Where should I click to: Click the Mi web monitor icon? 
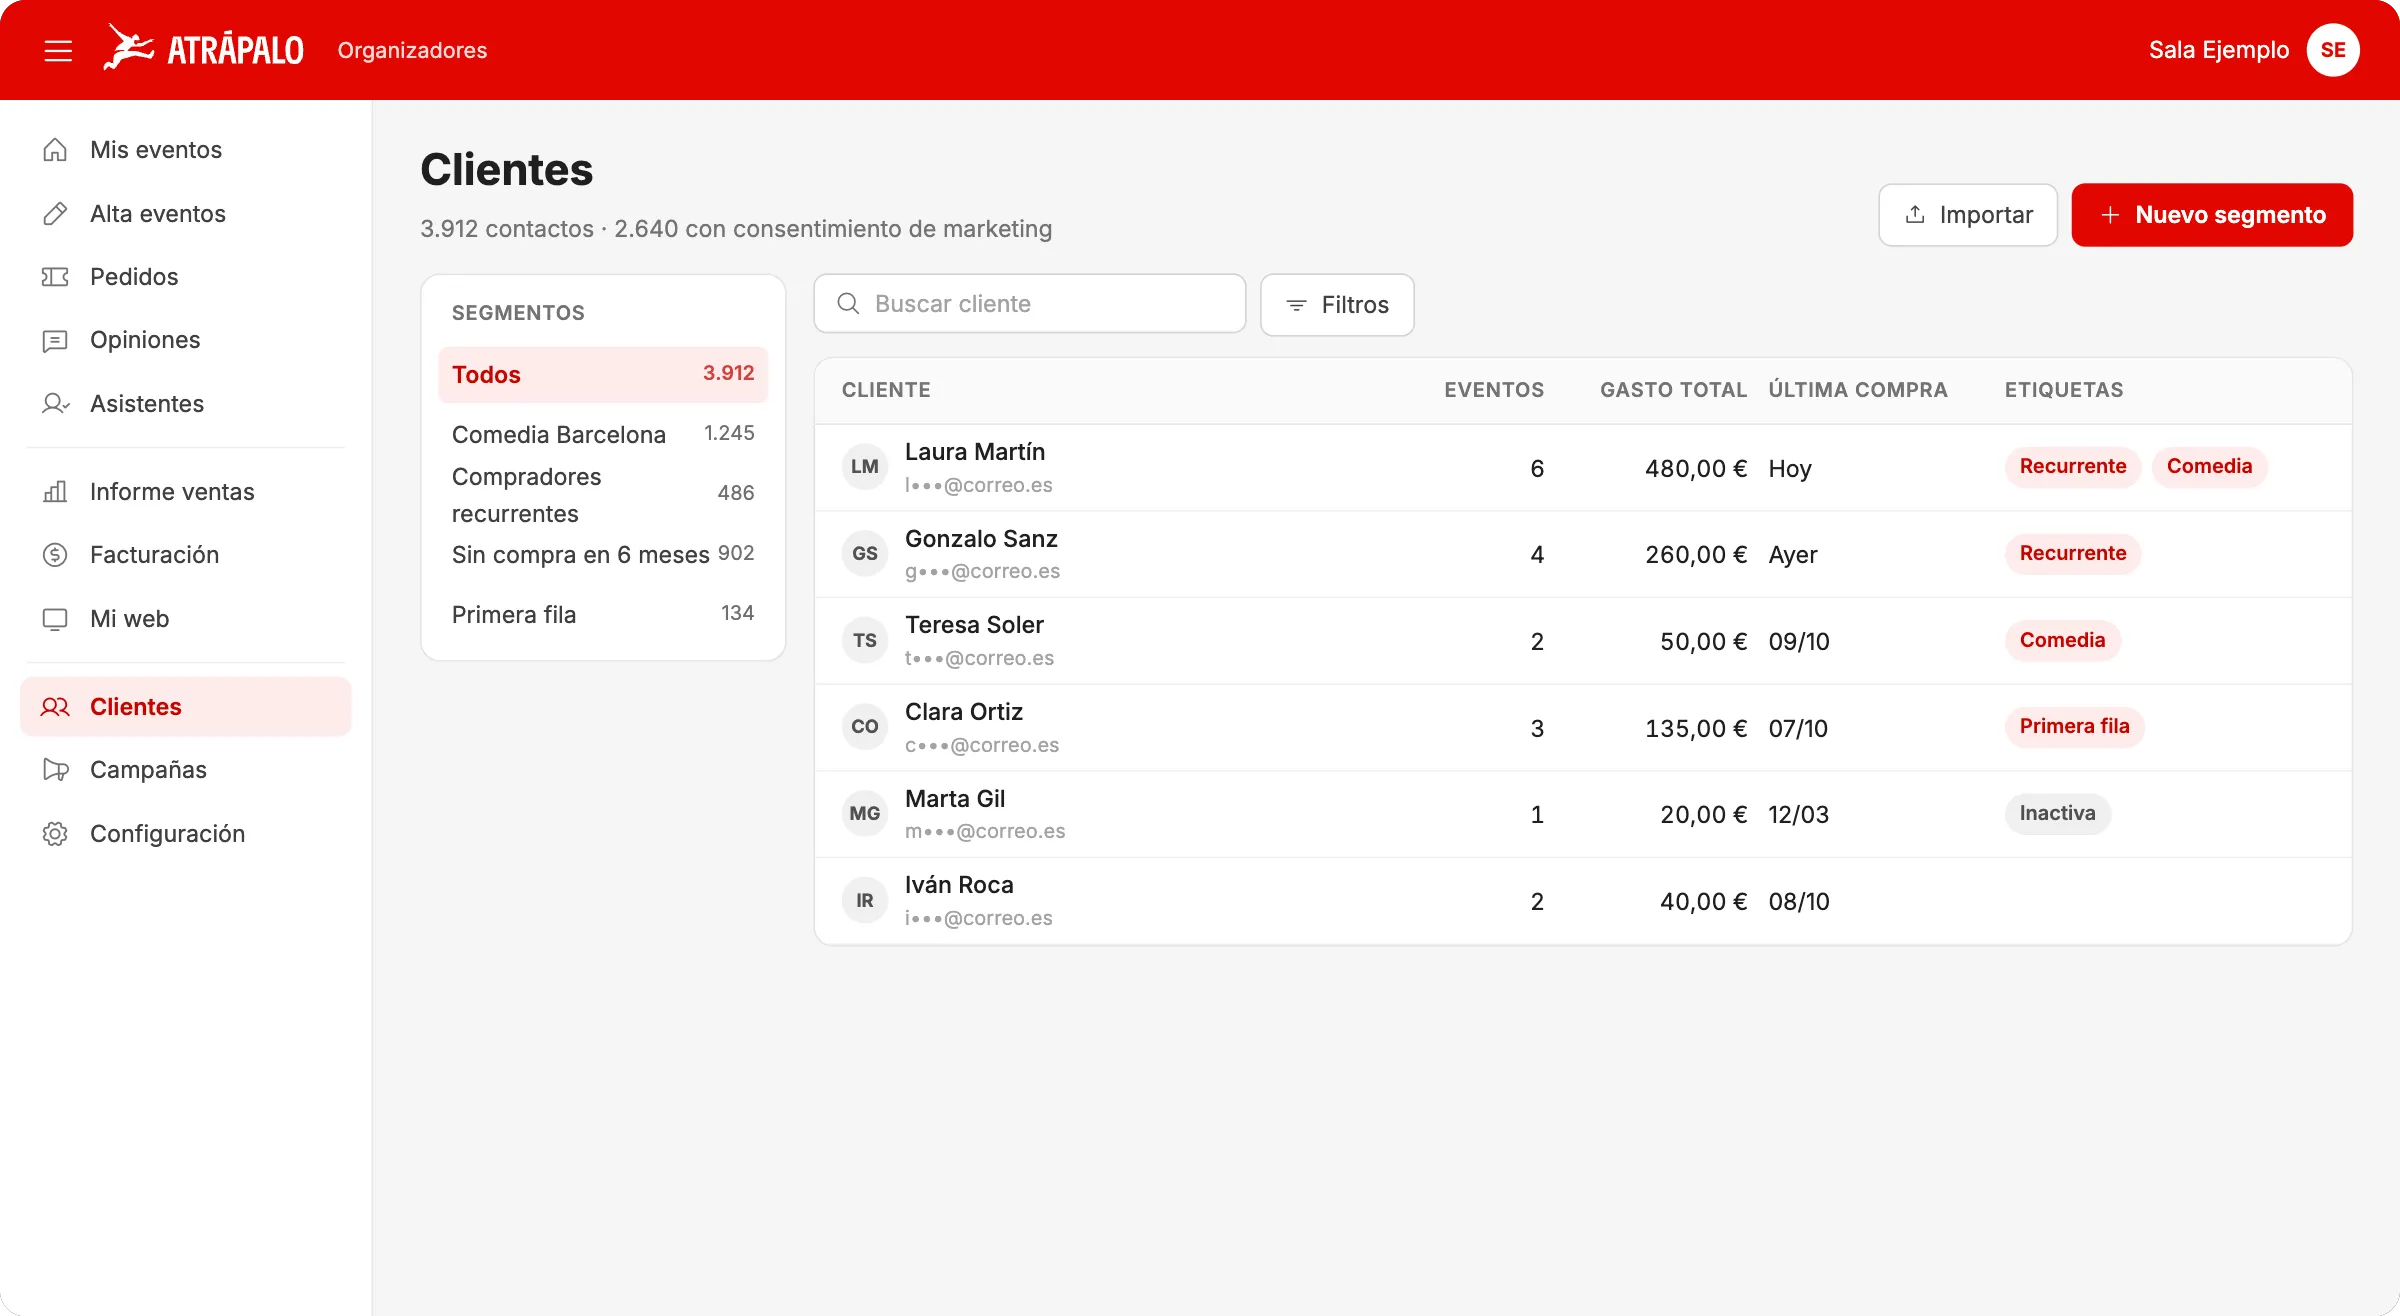pos(55,619)
